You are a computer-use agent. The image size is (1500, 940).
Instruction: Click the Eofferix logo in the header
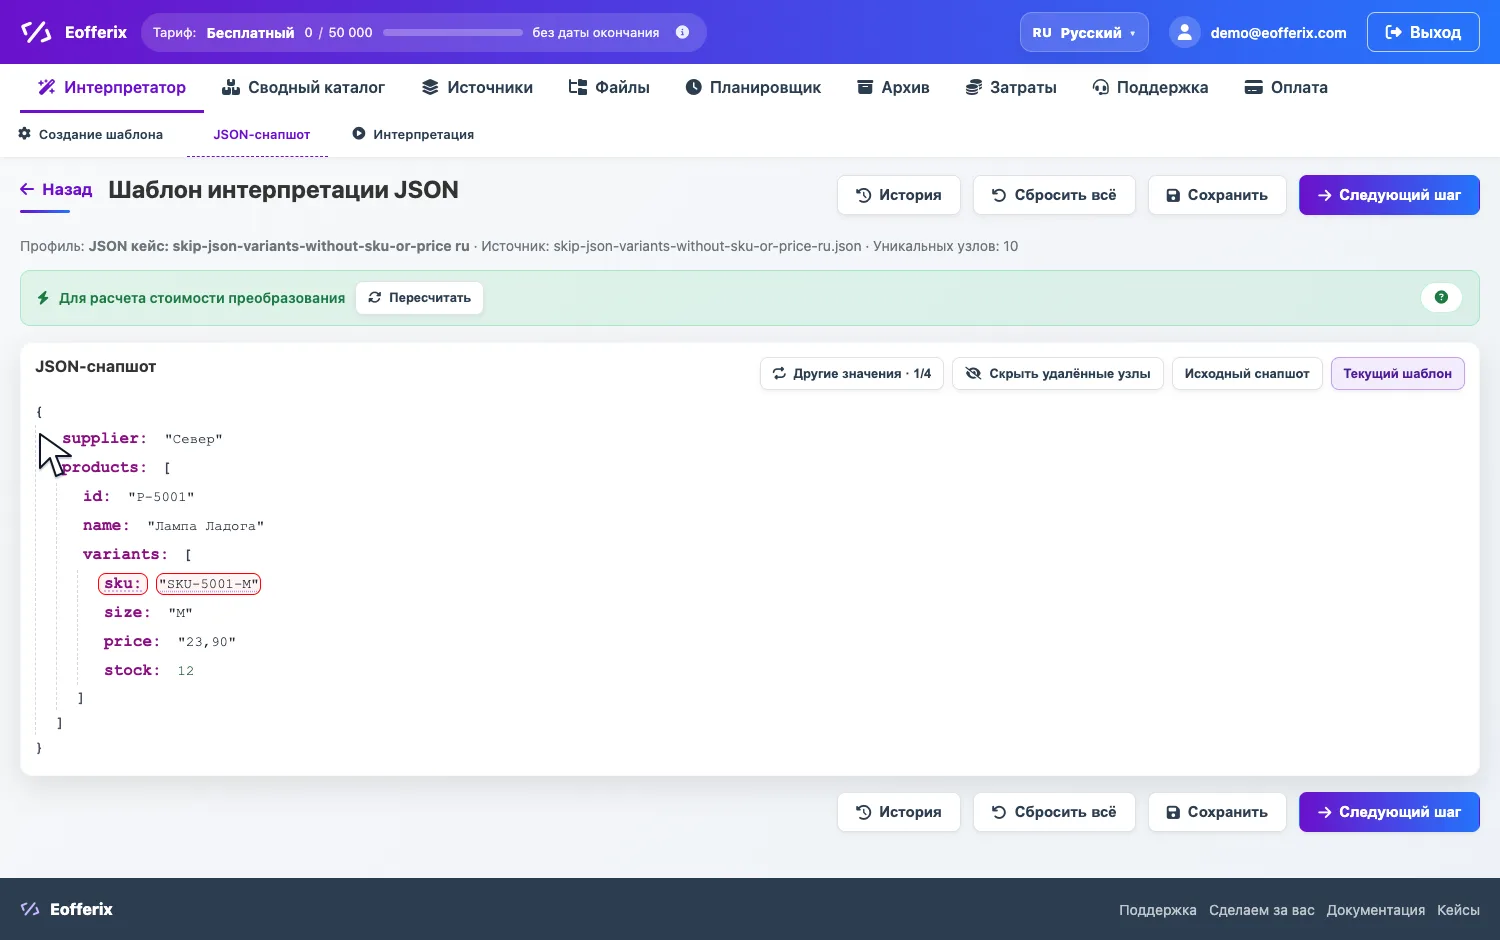(74, 32)
